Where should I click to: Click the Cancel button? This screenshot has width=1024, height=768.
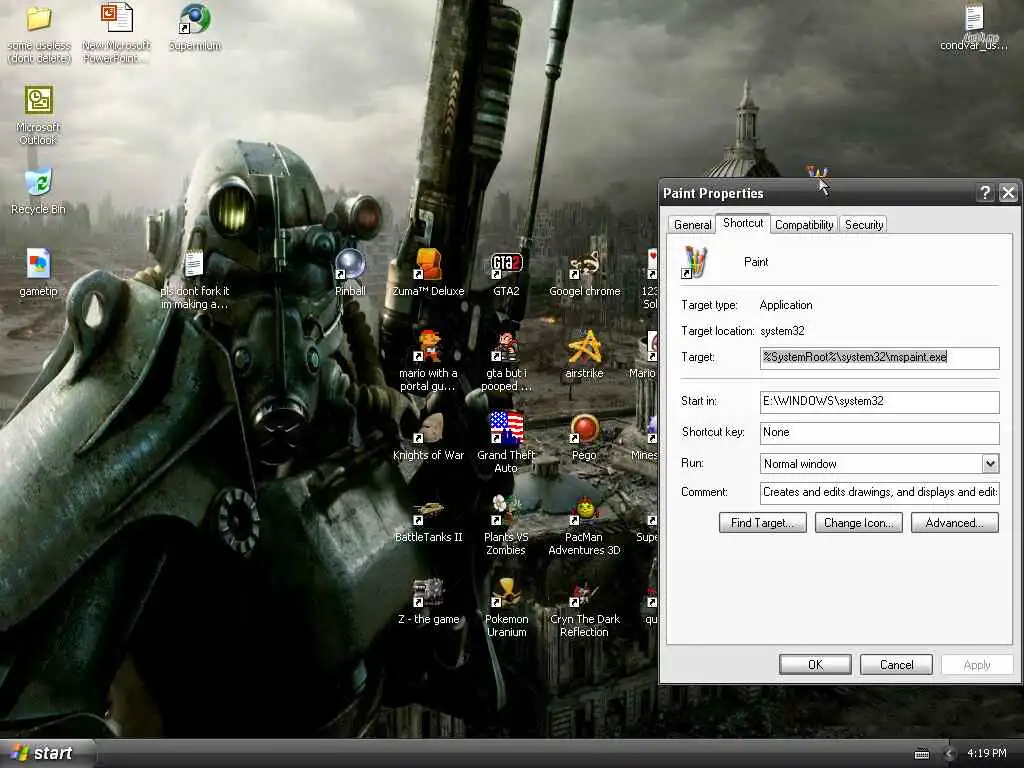897,664
